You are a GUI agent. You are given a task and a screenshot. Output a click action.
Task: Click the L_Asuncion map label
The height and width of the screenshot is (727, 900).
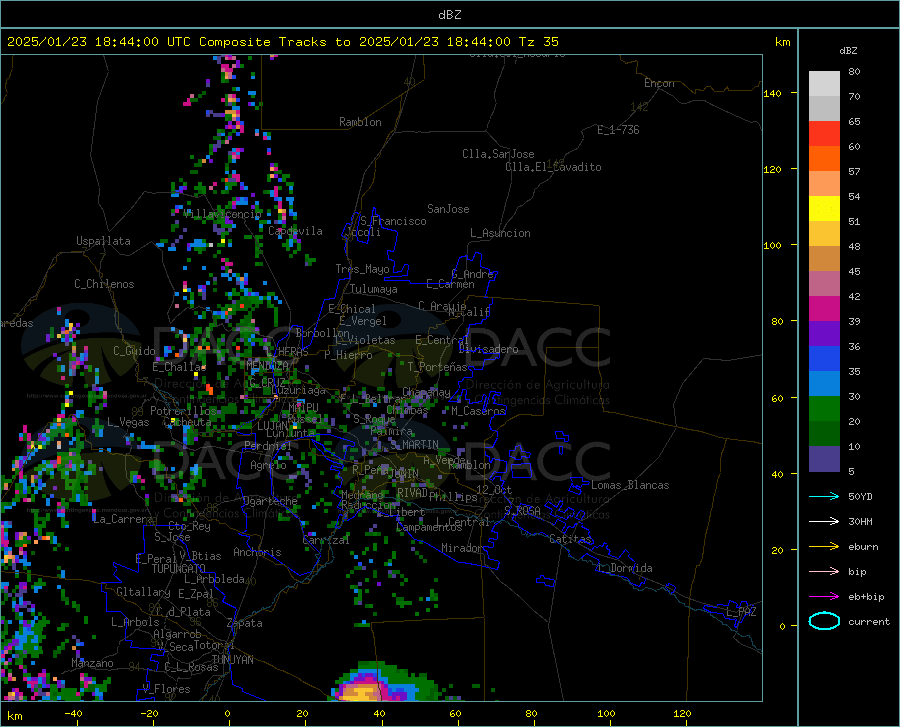coord(500,233)
